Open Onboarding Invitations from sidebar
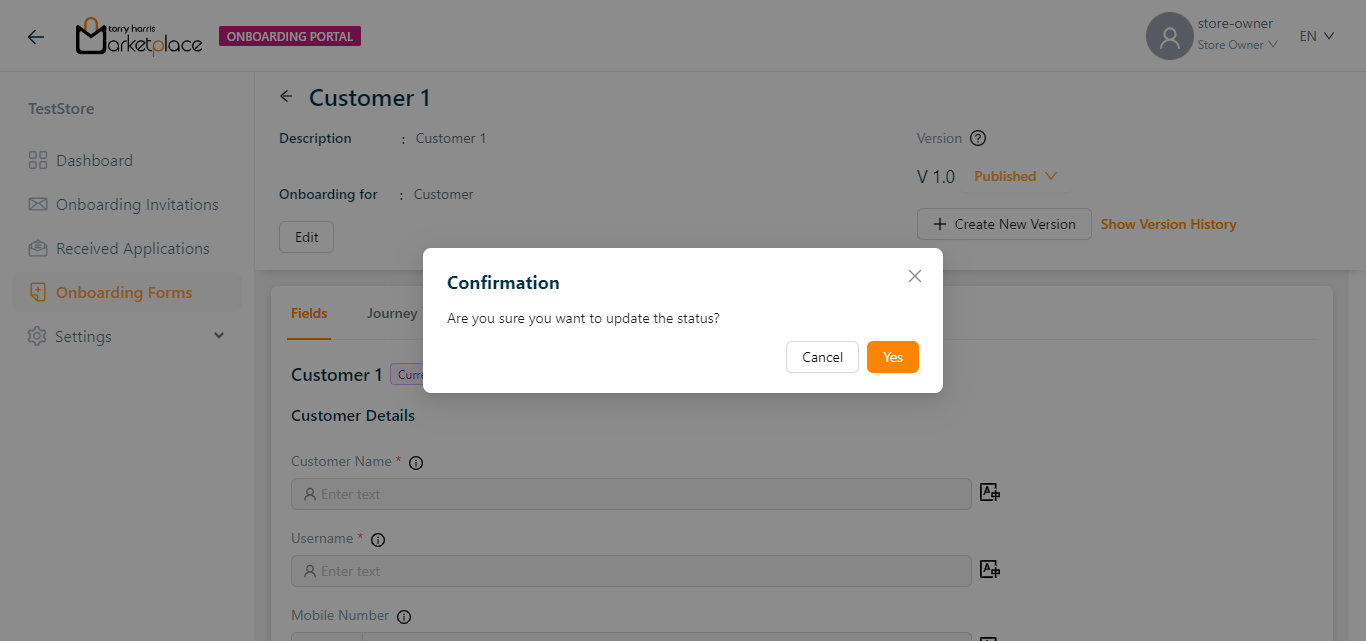Image resolution: width=1366 pixels, height=641 pixels. pyautogui.click(x=137, y=205)
